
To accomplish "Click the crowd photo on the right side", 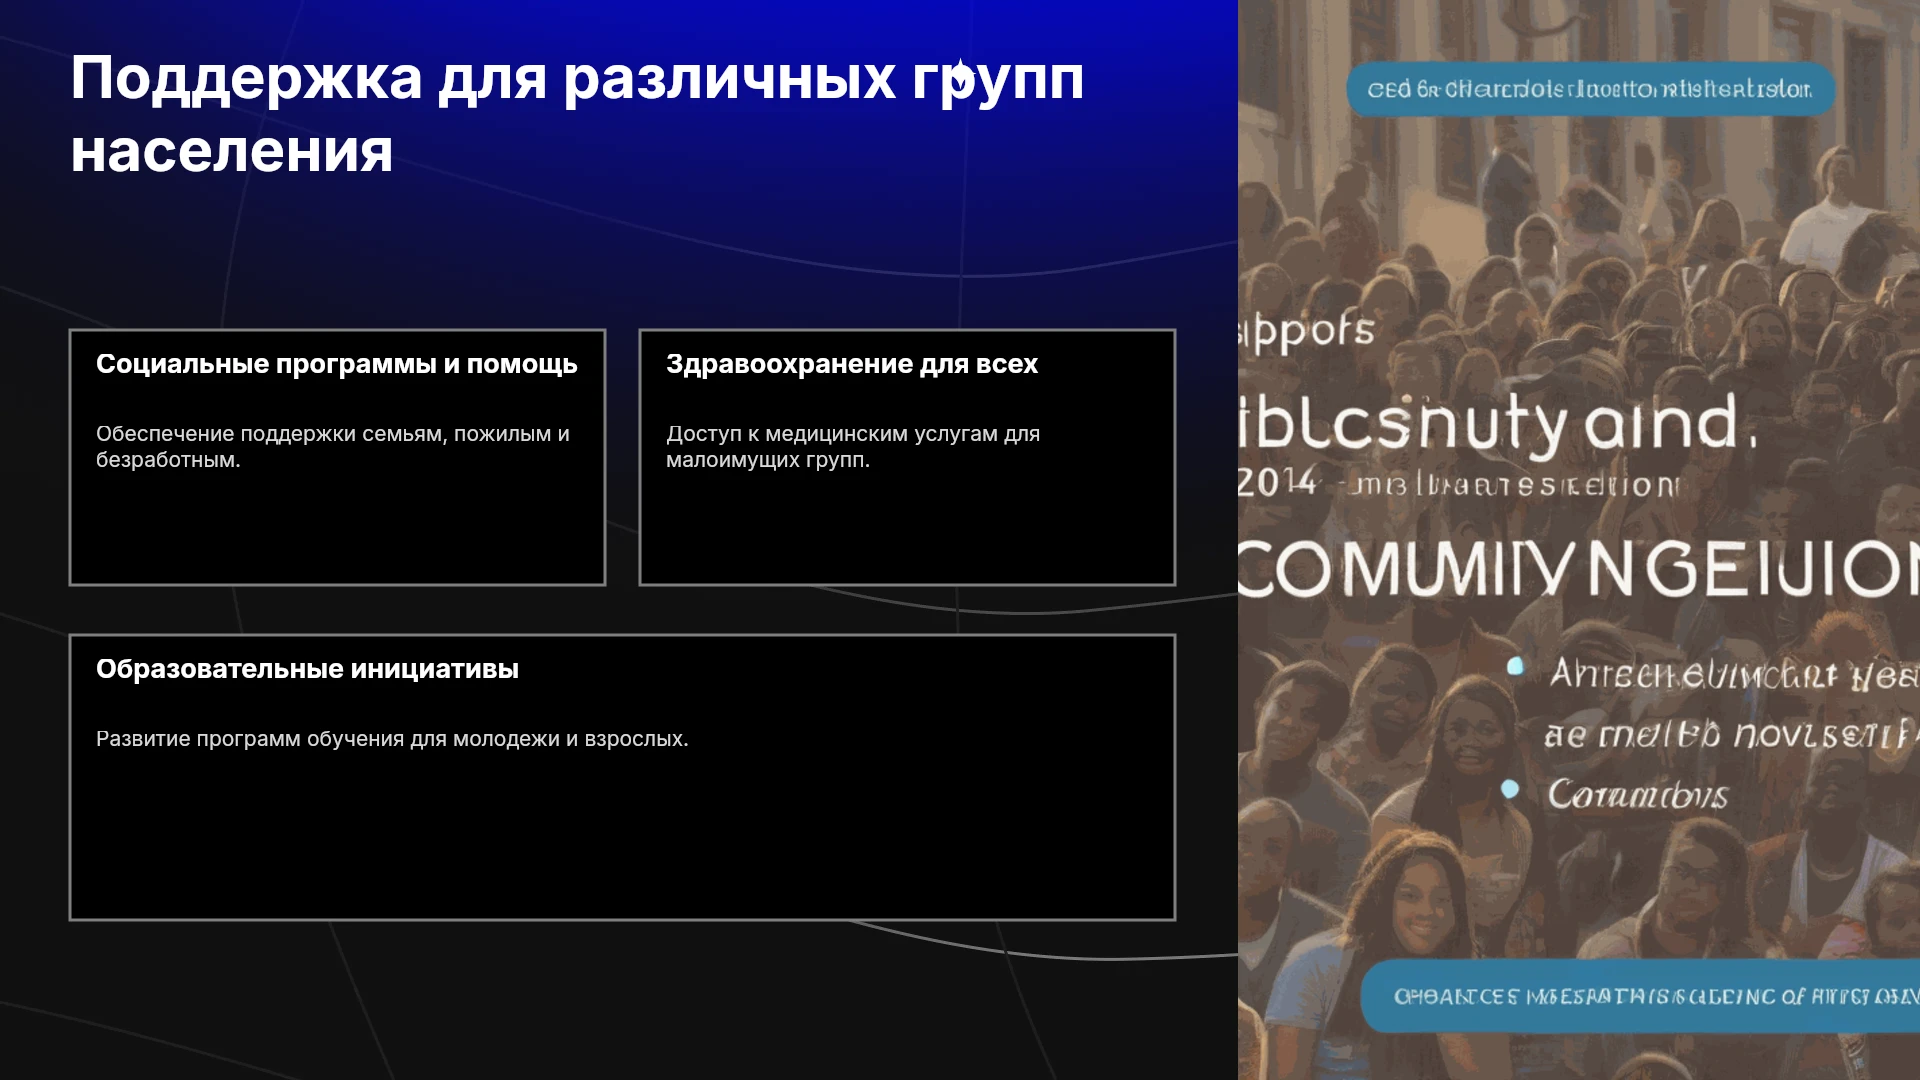I will tap(1579, 540).
